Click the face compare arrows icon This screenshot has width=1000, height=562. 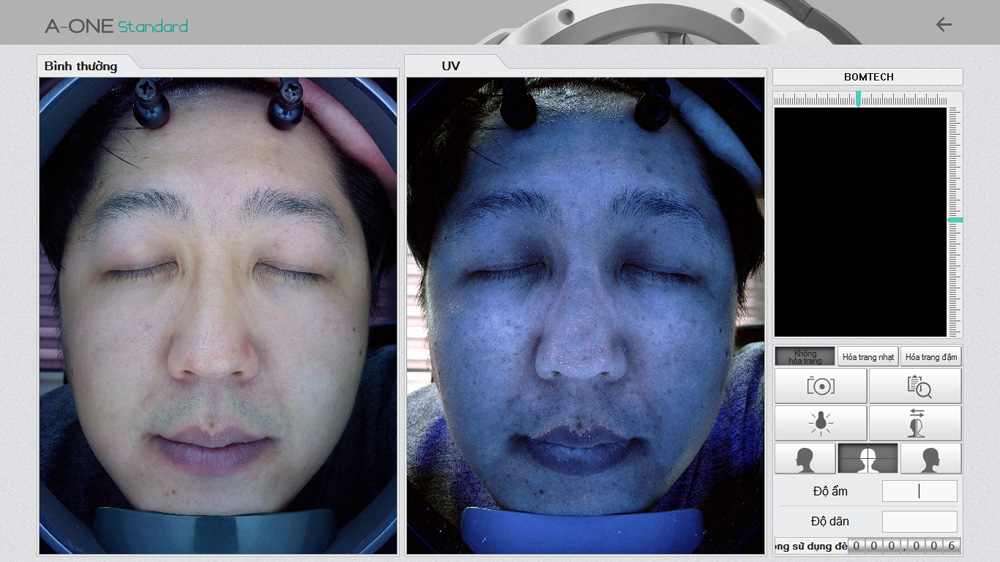click(x=915, y=423)
